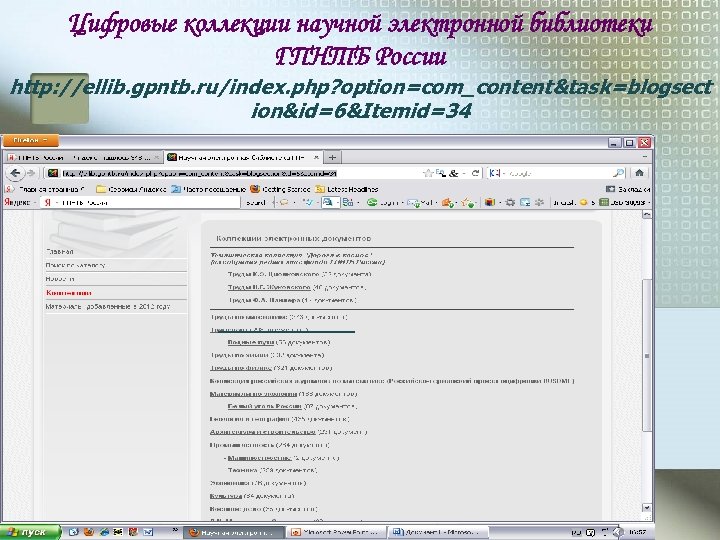720x540 pixels.
Task: Open Новости in the site sidebar
Action: [x=60, y=279]
